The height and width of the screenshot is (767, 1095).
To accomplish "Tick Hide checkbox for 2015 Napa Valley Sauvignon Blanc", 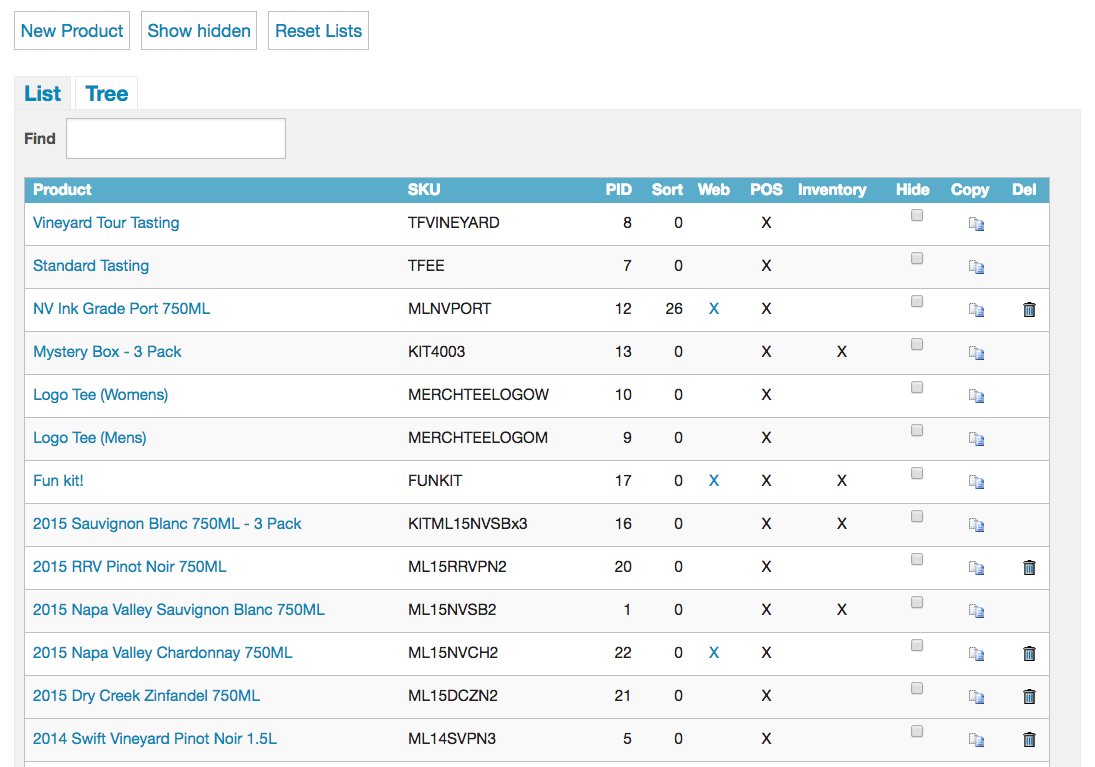I will pos(917,602).
